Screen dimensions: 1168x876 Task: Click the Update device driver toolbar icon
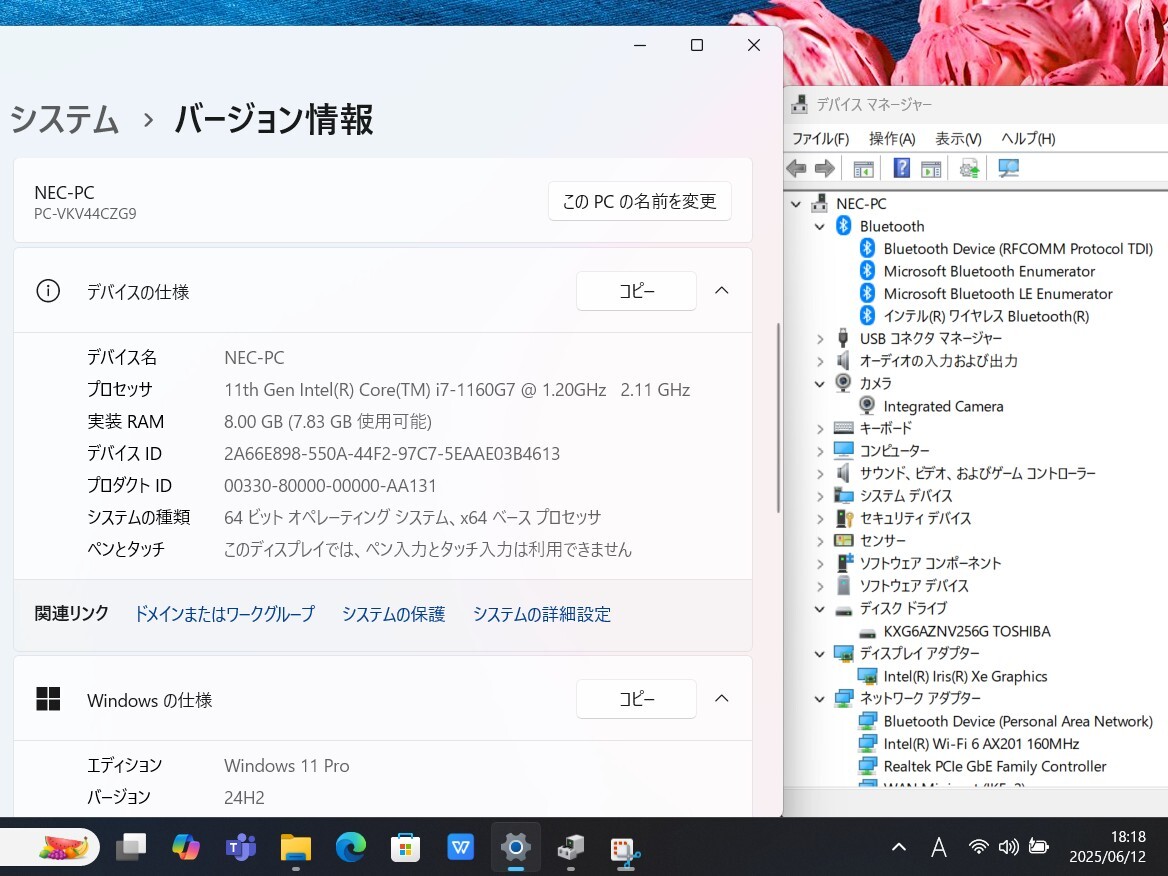pos(969,168)
